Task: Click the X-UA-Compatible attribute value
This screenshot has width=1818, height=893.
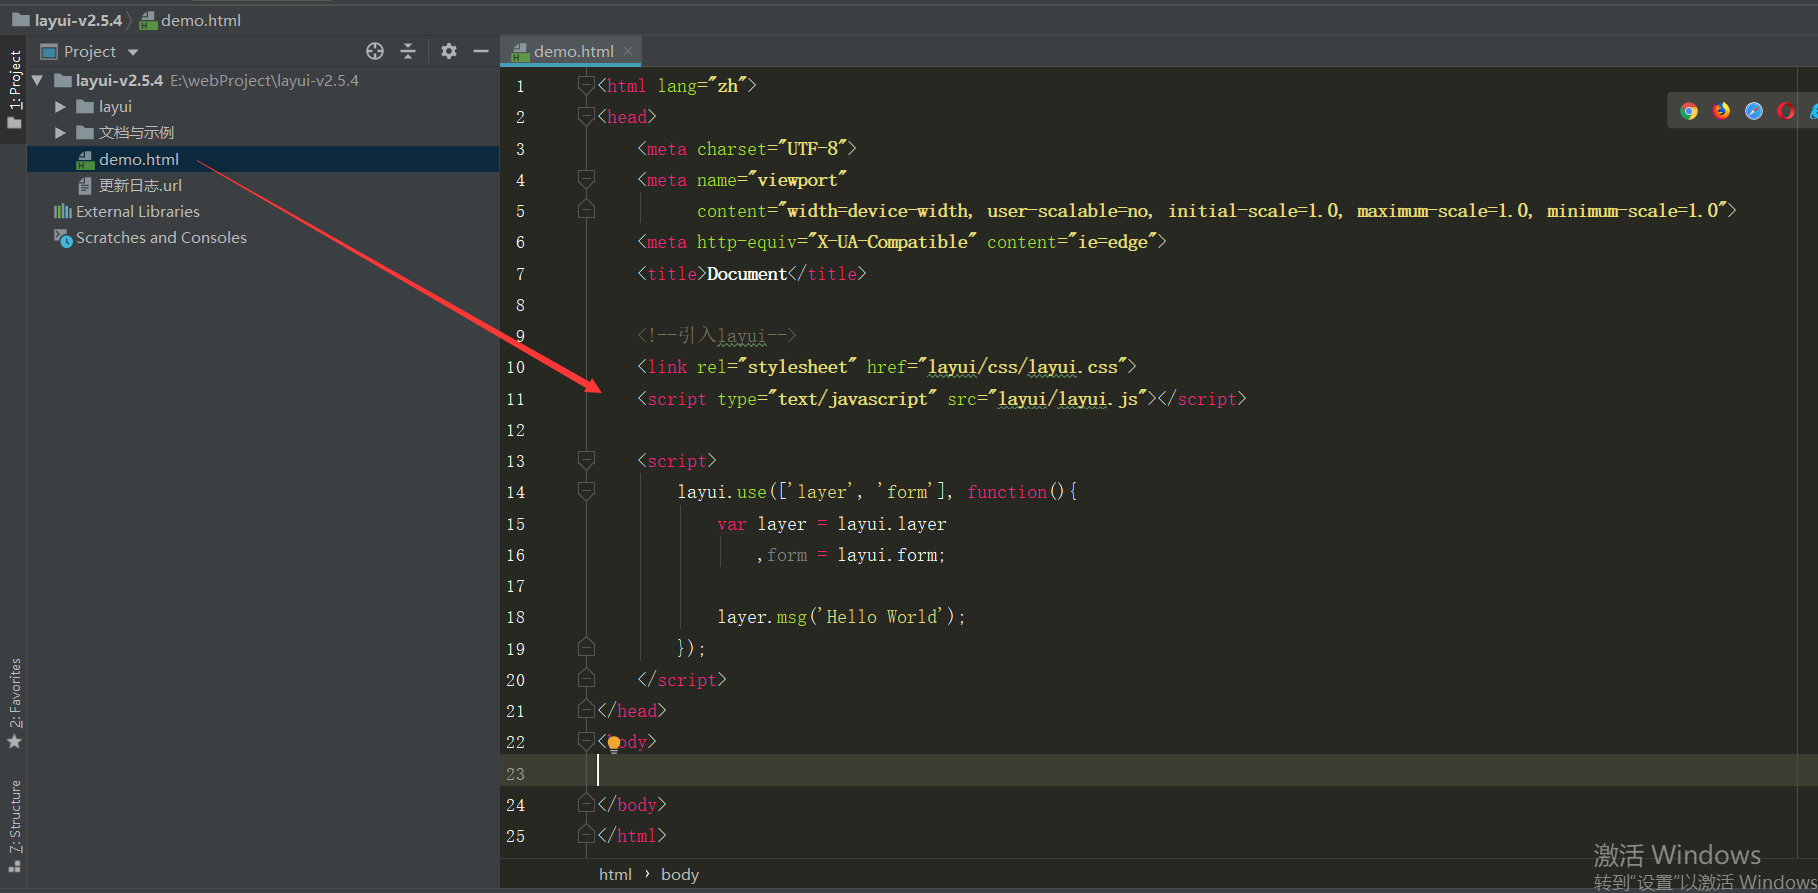Action: coord(892,242)
